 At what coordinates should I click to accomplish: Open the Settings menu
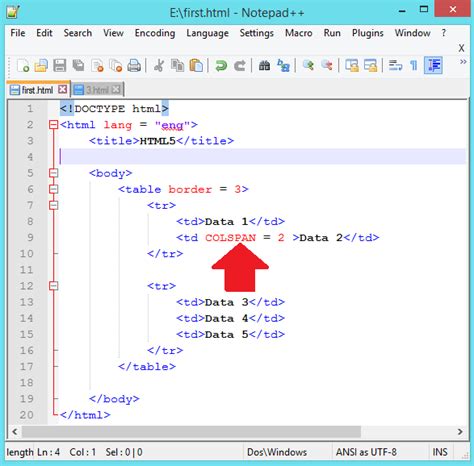coord(257,33)
